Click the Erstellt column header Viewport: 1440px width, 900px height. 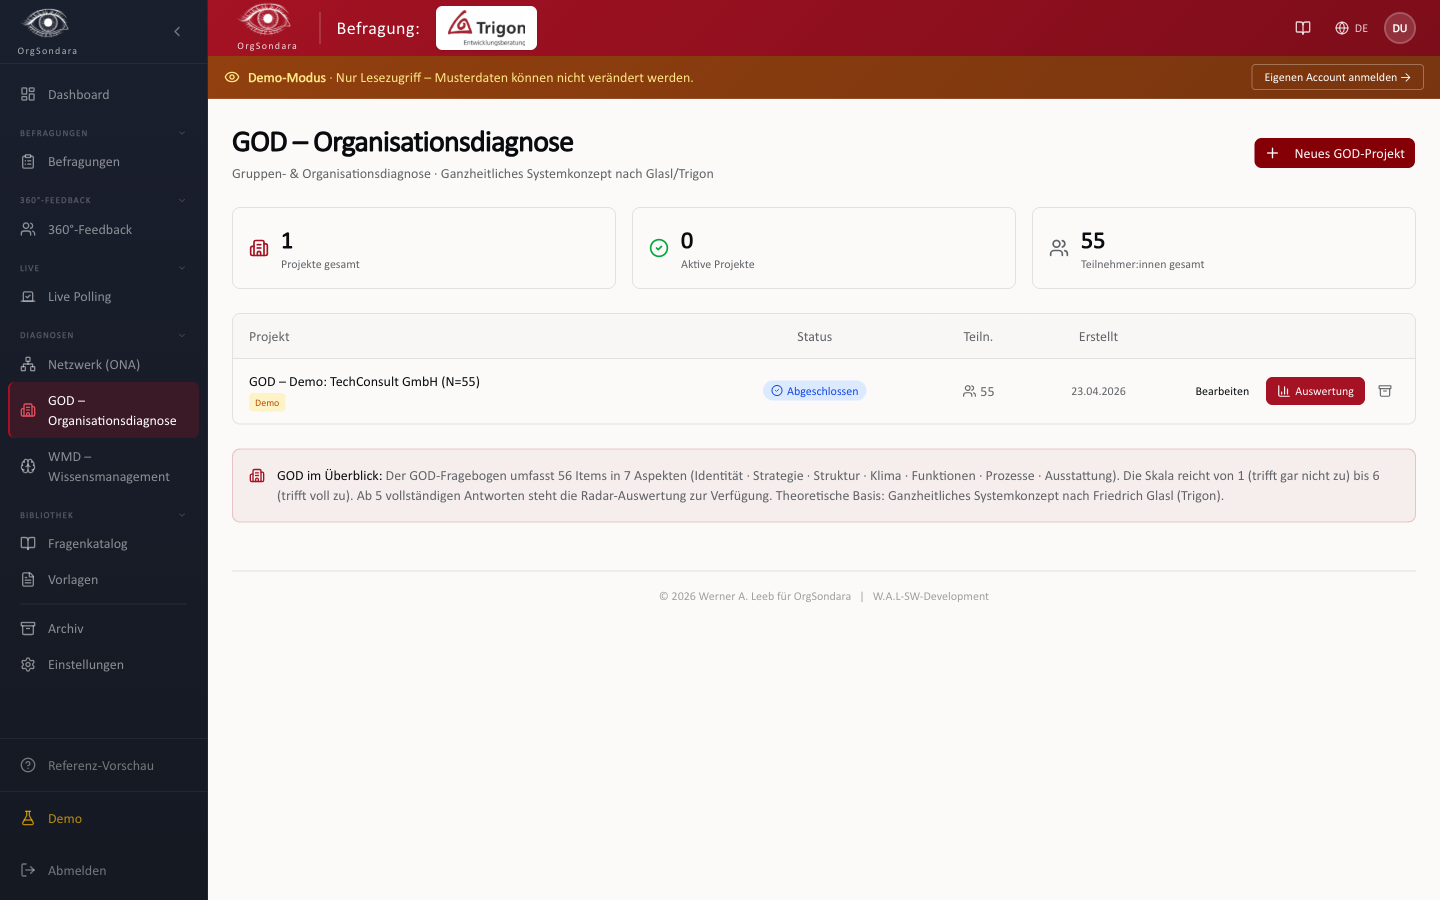click(1098, 336)
